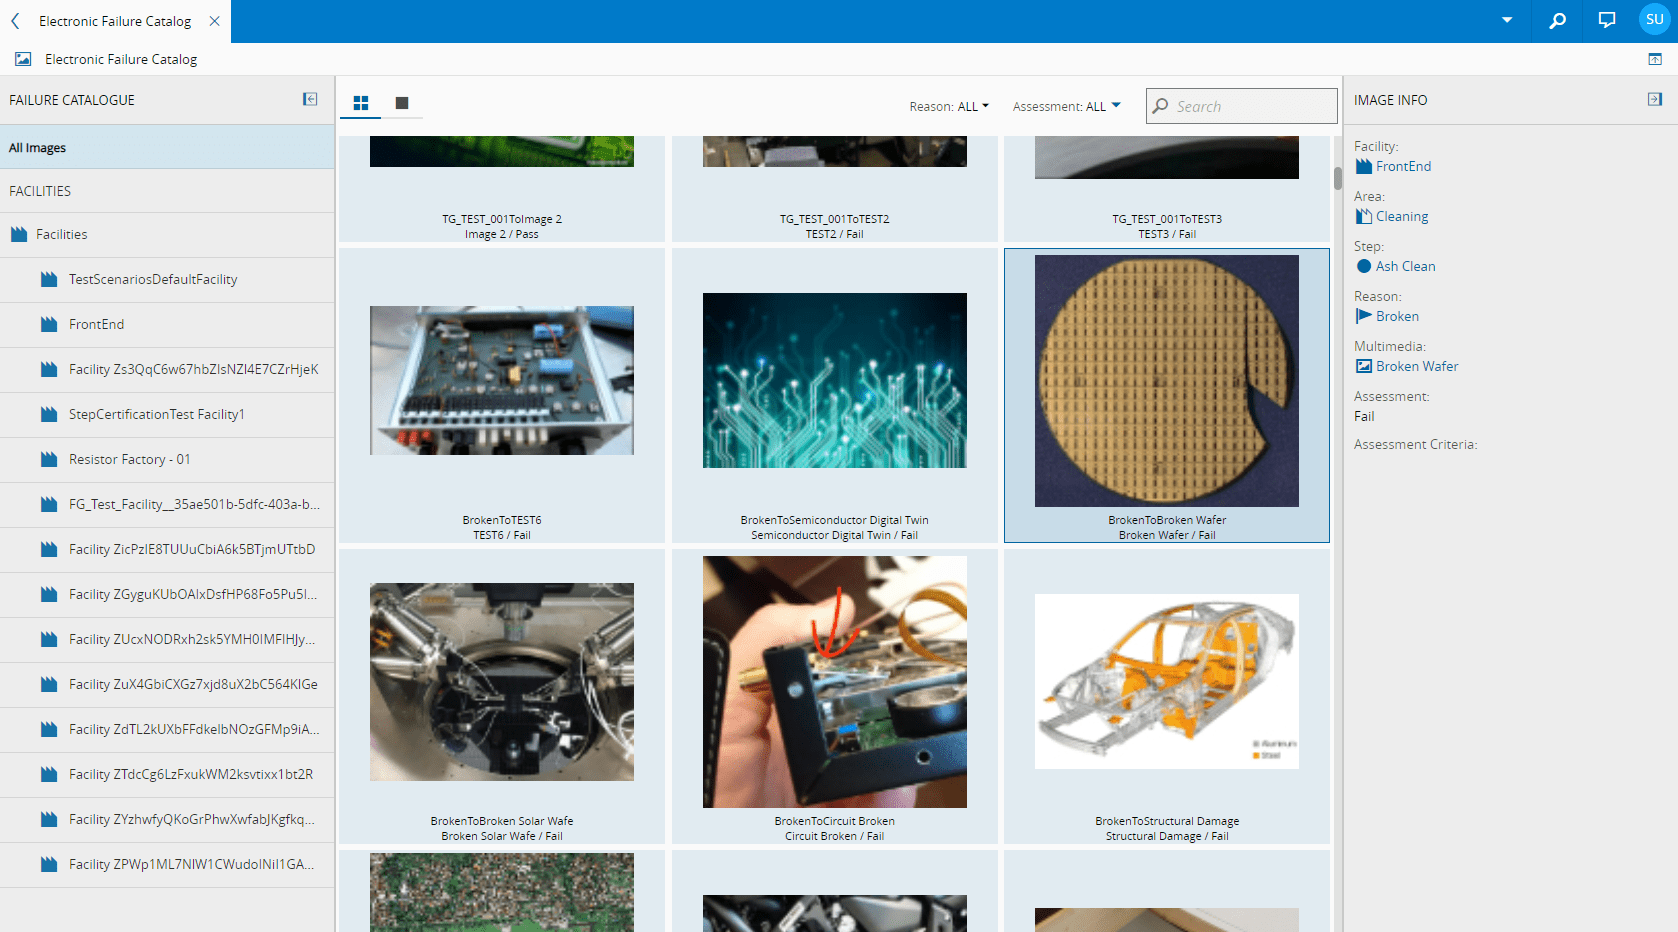Click the FACILITIES section header

(x=40, y=191)
